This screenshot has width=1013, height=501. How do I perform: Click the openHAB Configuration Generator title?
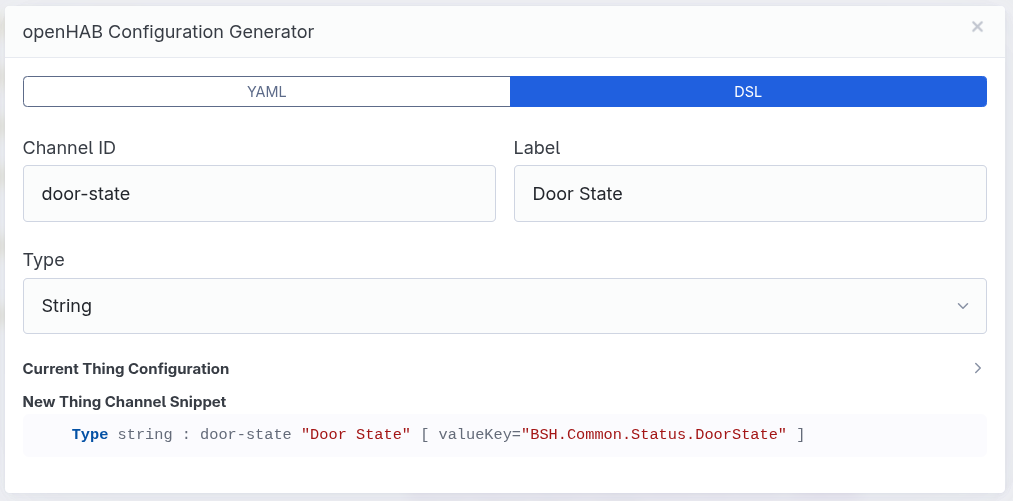point(168,32)
